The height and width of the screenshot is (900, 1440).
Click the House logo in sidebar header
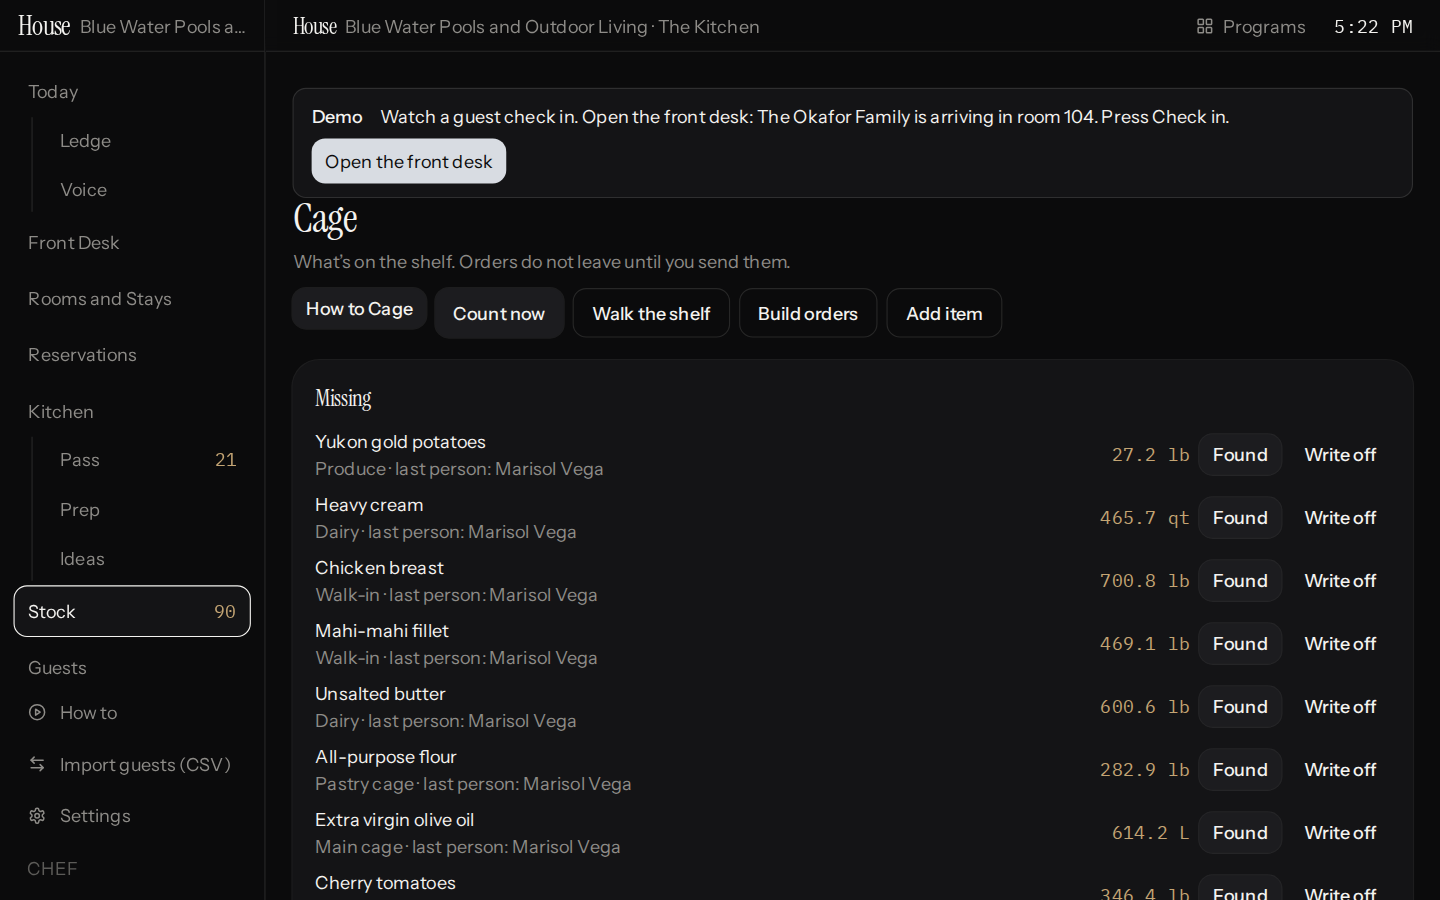coord(44,26)
